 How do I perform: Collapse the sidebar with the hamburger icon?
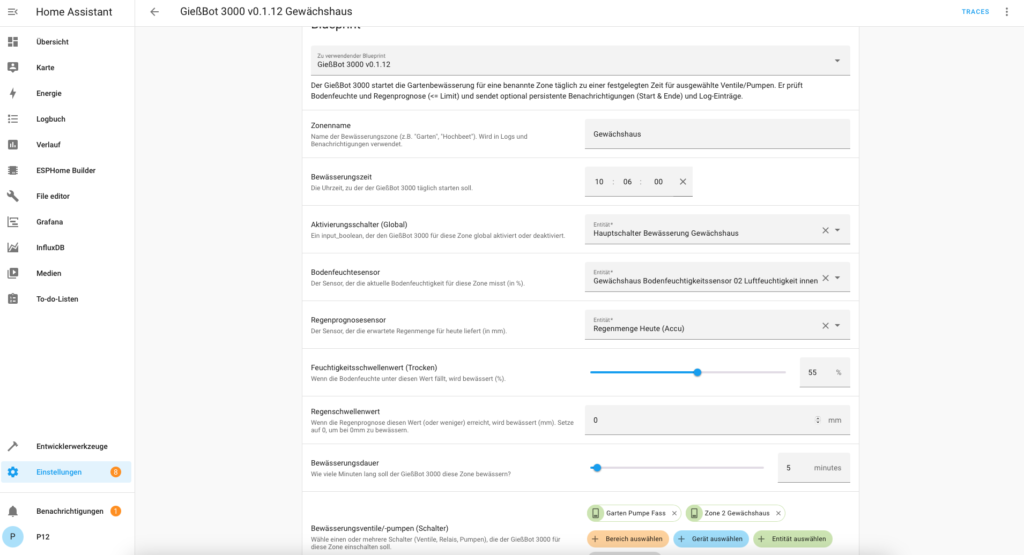pos(12,12)
